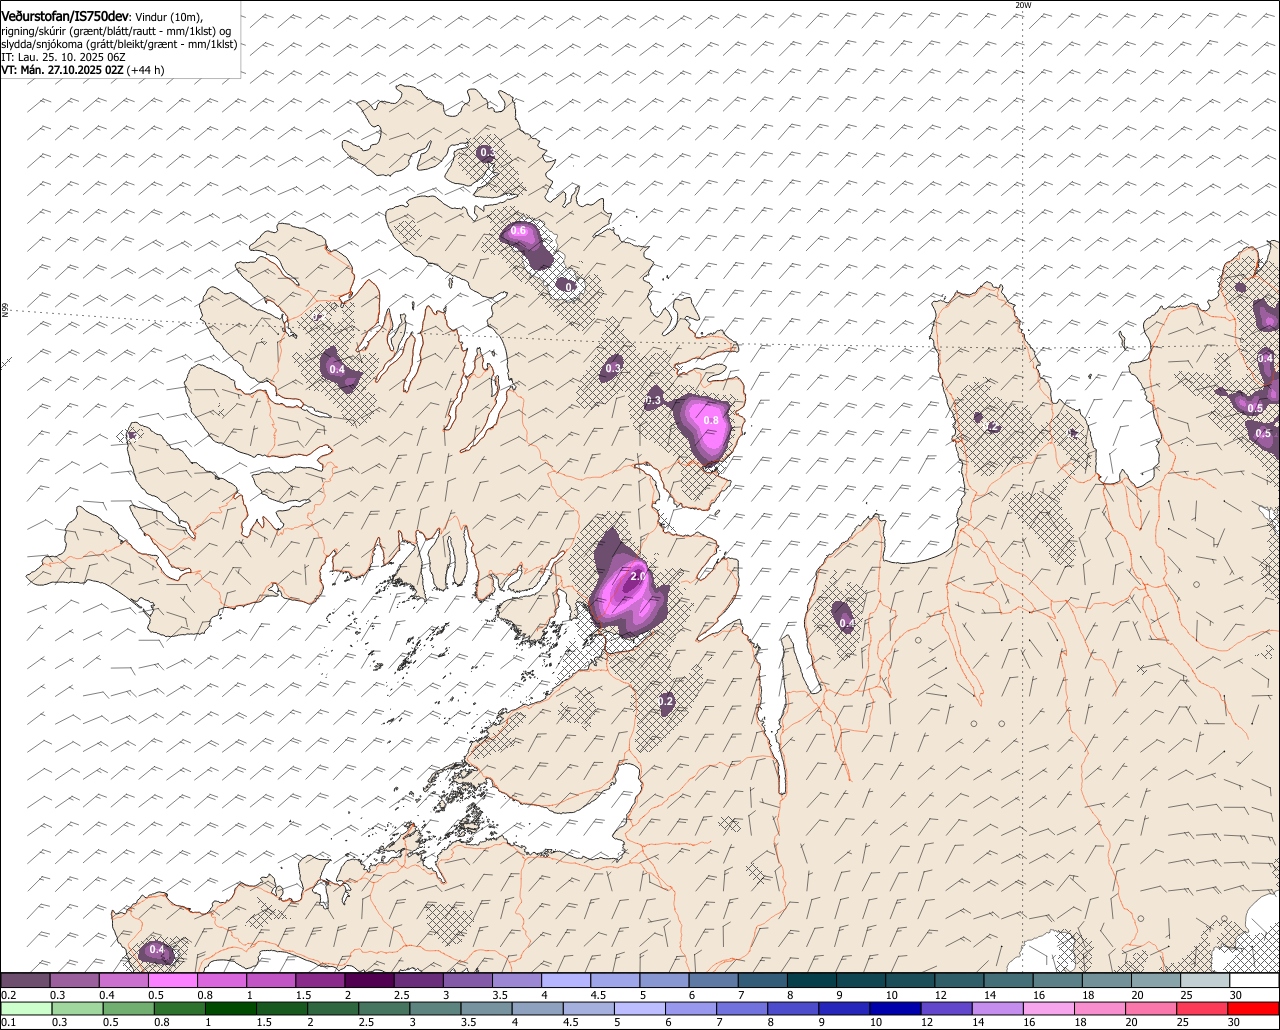Click the '0.2' label under upper legend row

pyautogui.click(x=8, y=995)
